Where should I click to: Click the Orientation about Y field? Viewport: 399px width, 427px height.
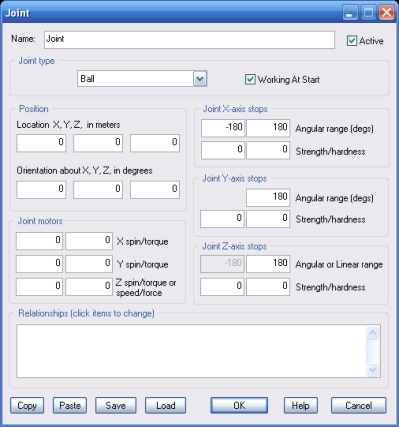[x=98, y=190]
